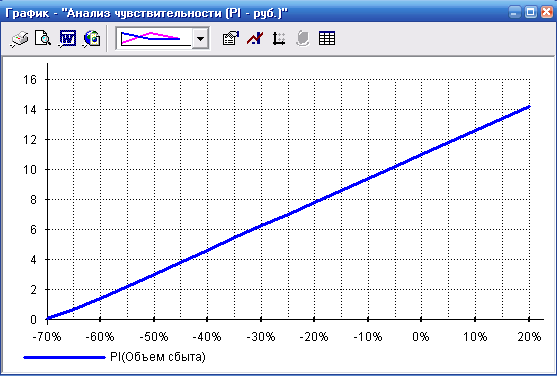Click the x-axis label -70%
Screen dimensions: 557x376
47,337
